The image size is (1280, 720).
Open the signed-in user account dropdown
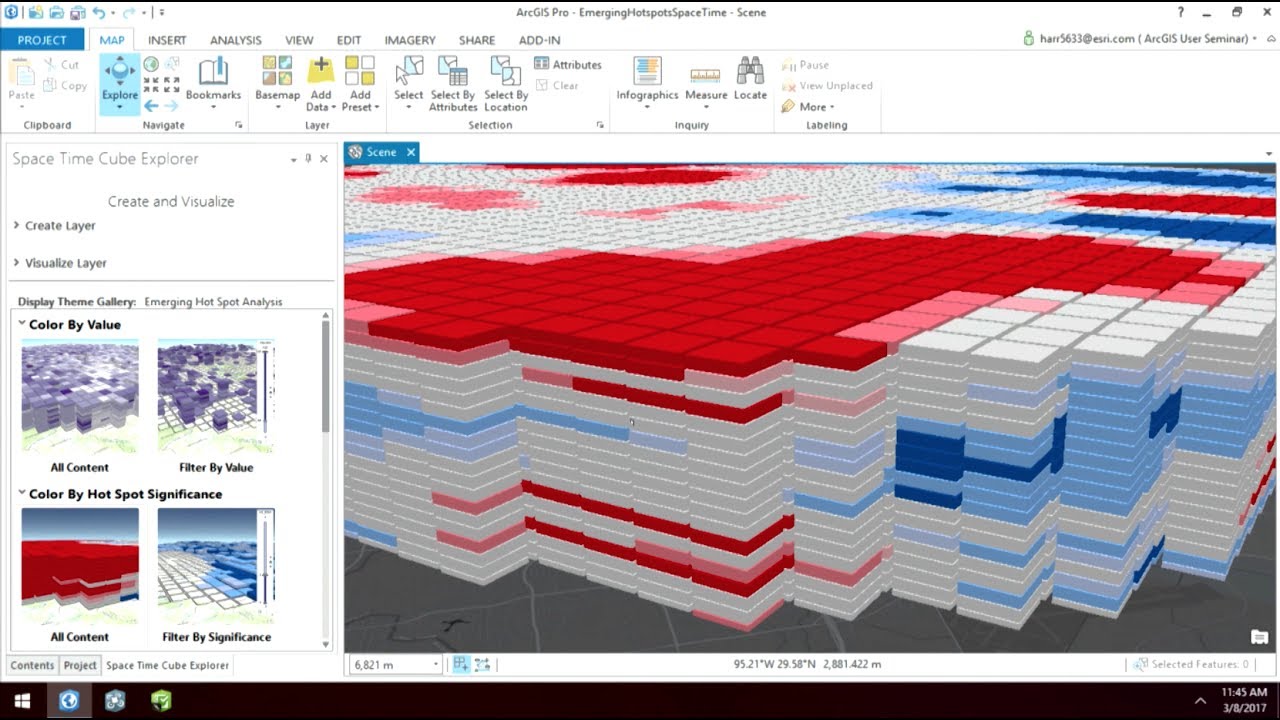pos(1140,38)
